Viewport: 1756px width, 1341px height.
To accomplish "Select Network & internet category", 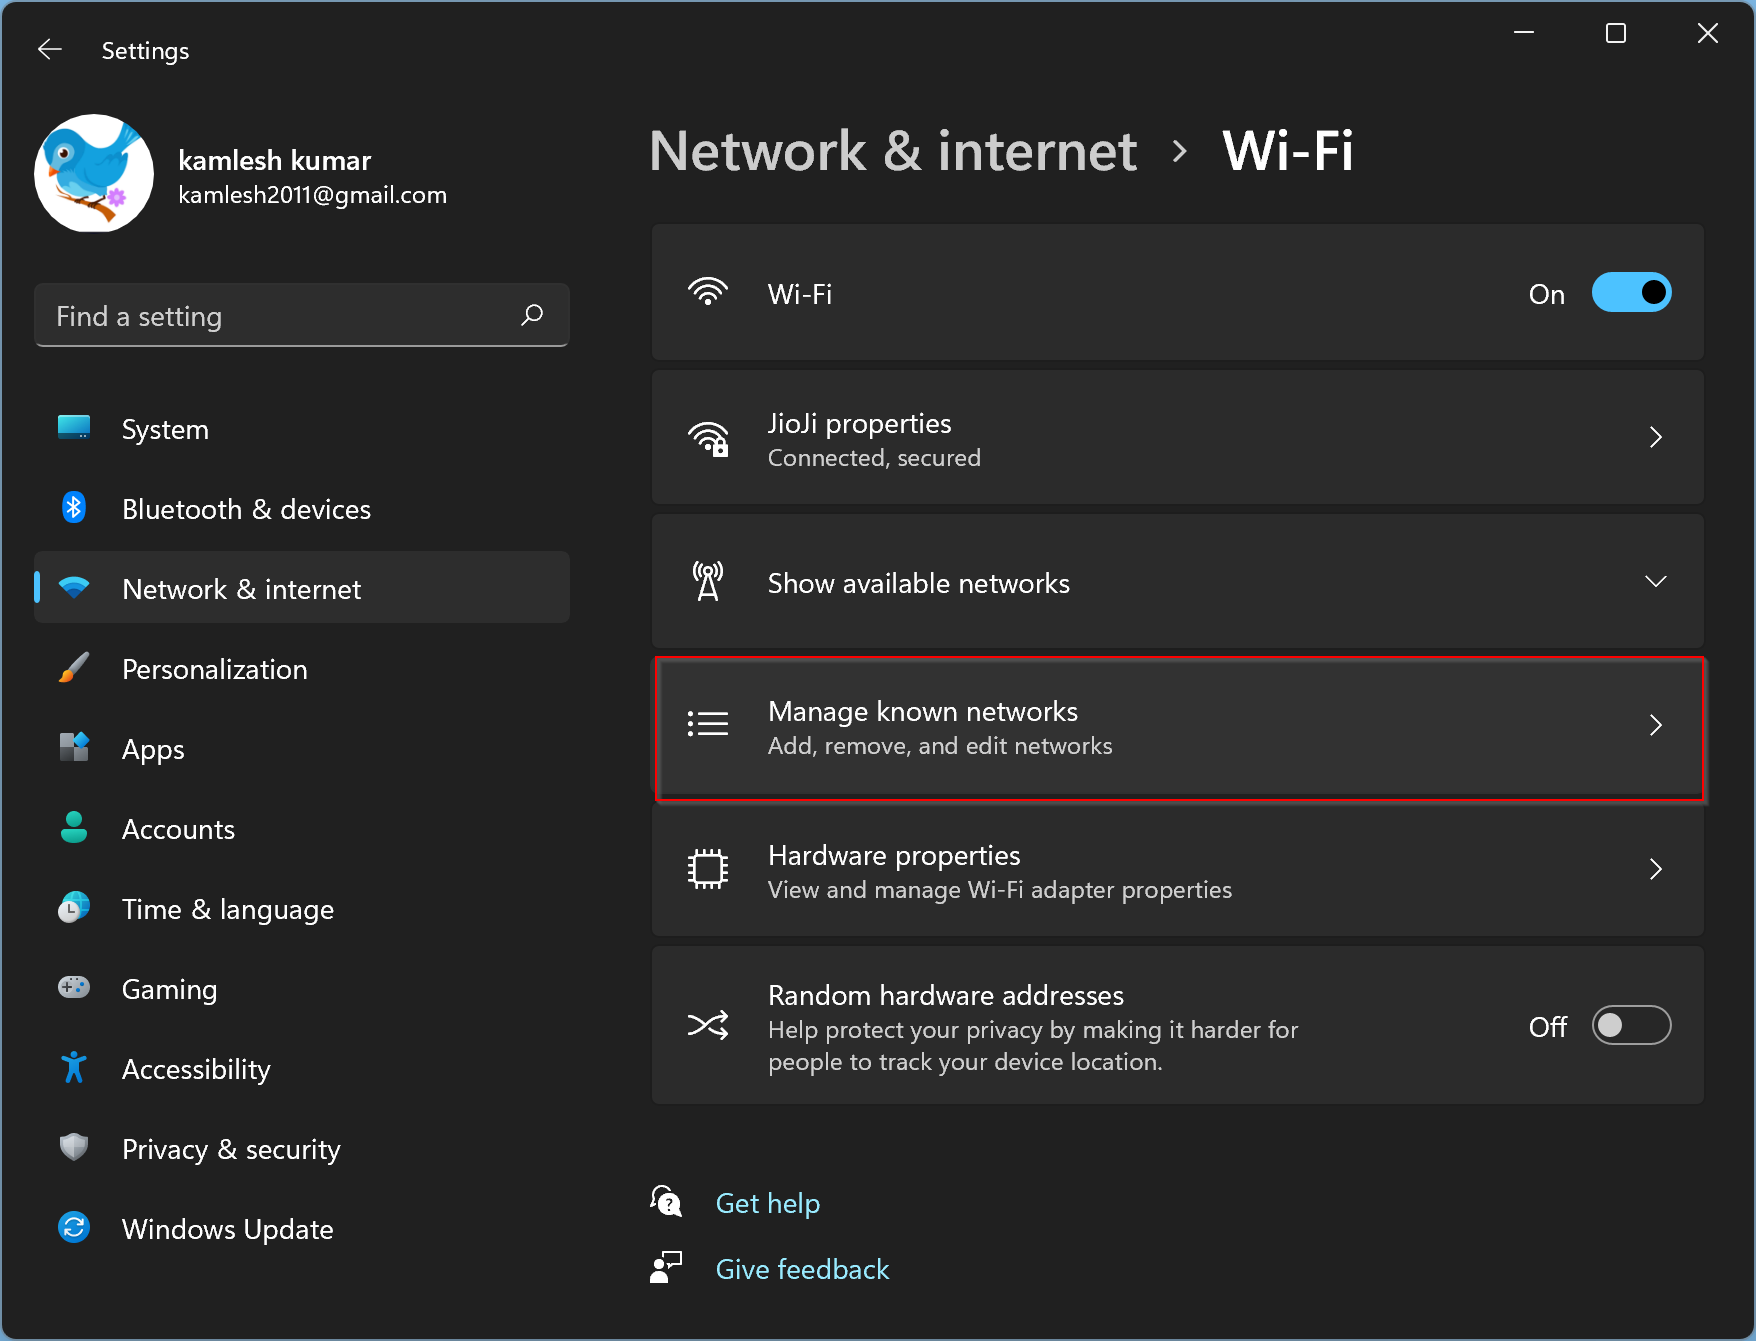I will click(x=302, y=589).
